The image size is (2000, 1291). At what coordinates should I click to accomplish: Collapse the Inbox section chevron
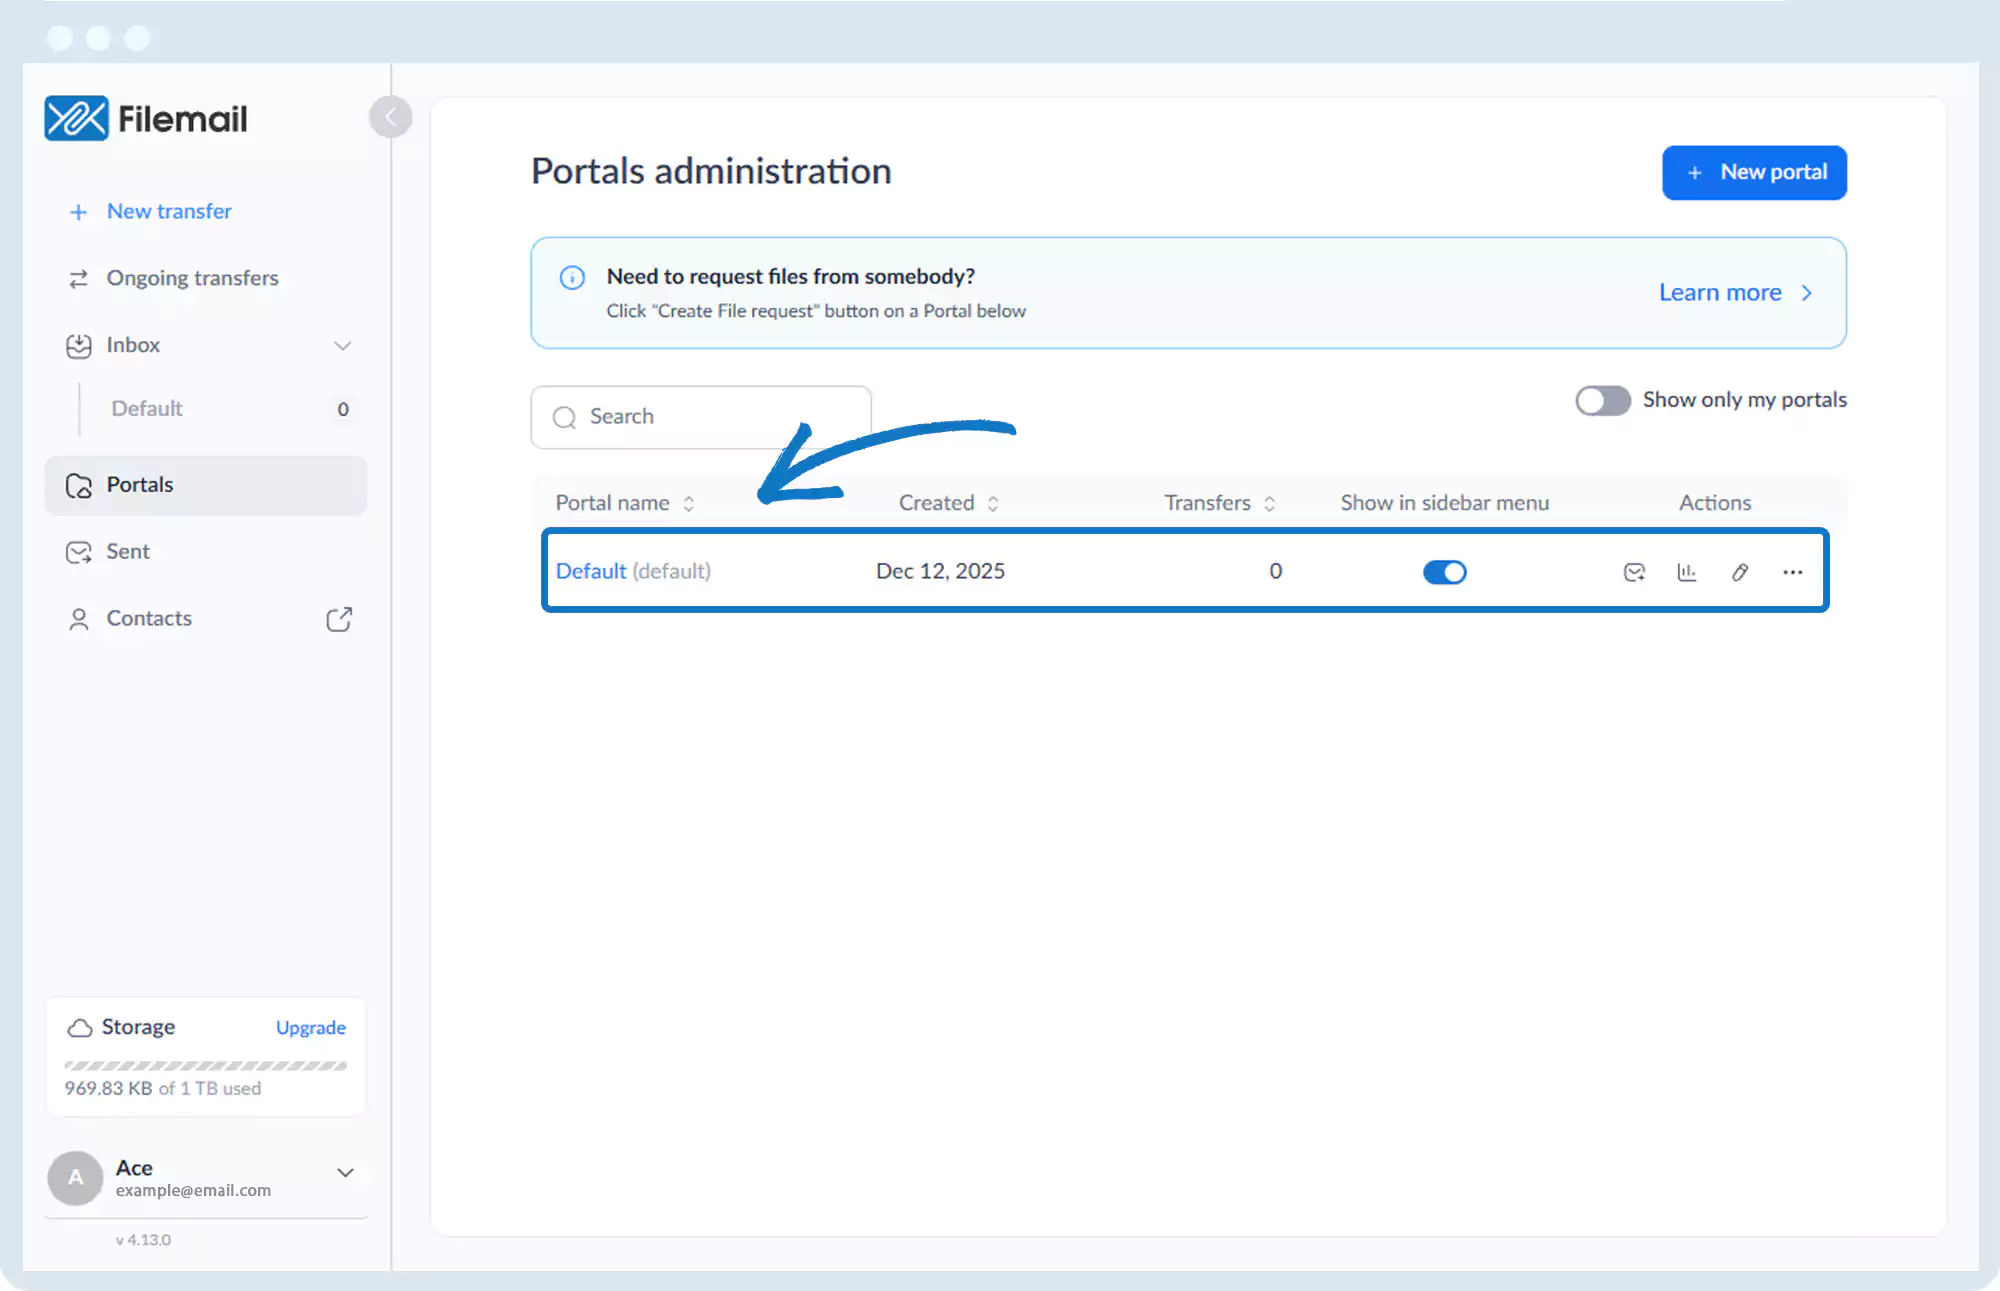pyautogui.click(x=342, y=345)
